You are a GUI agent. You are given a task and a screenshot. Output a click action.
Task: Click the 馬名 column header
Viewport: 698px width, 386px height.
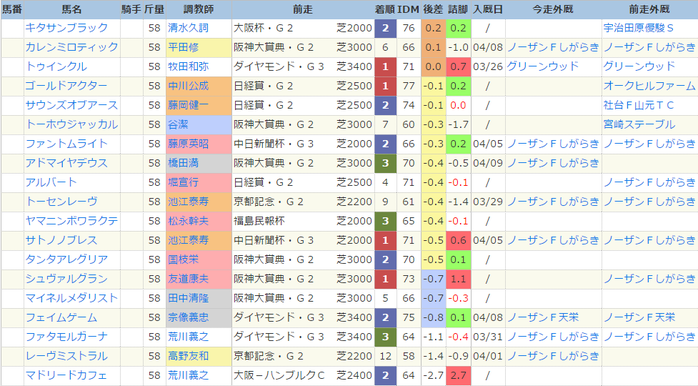72,9
